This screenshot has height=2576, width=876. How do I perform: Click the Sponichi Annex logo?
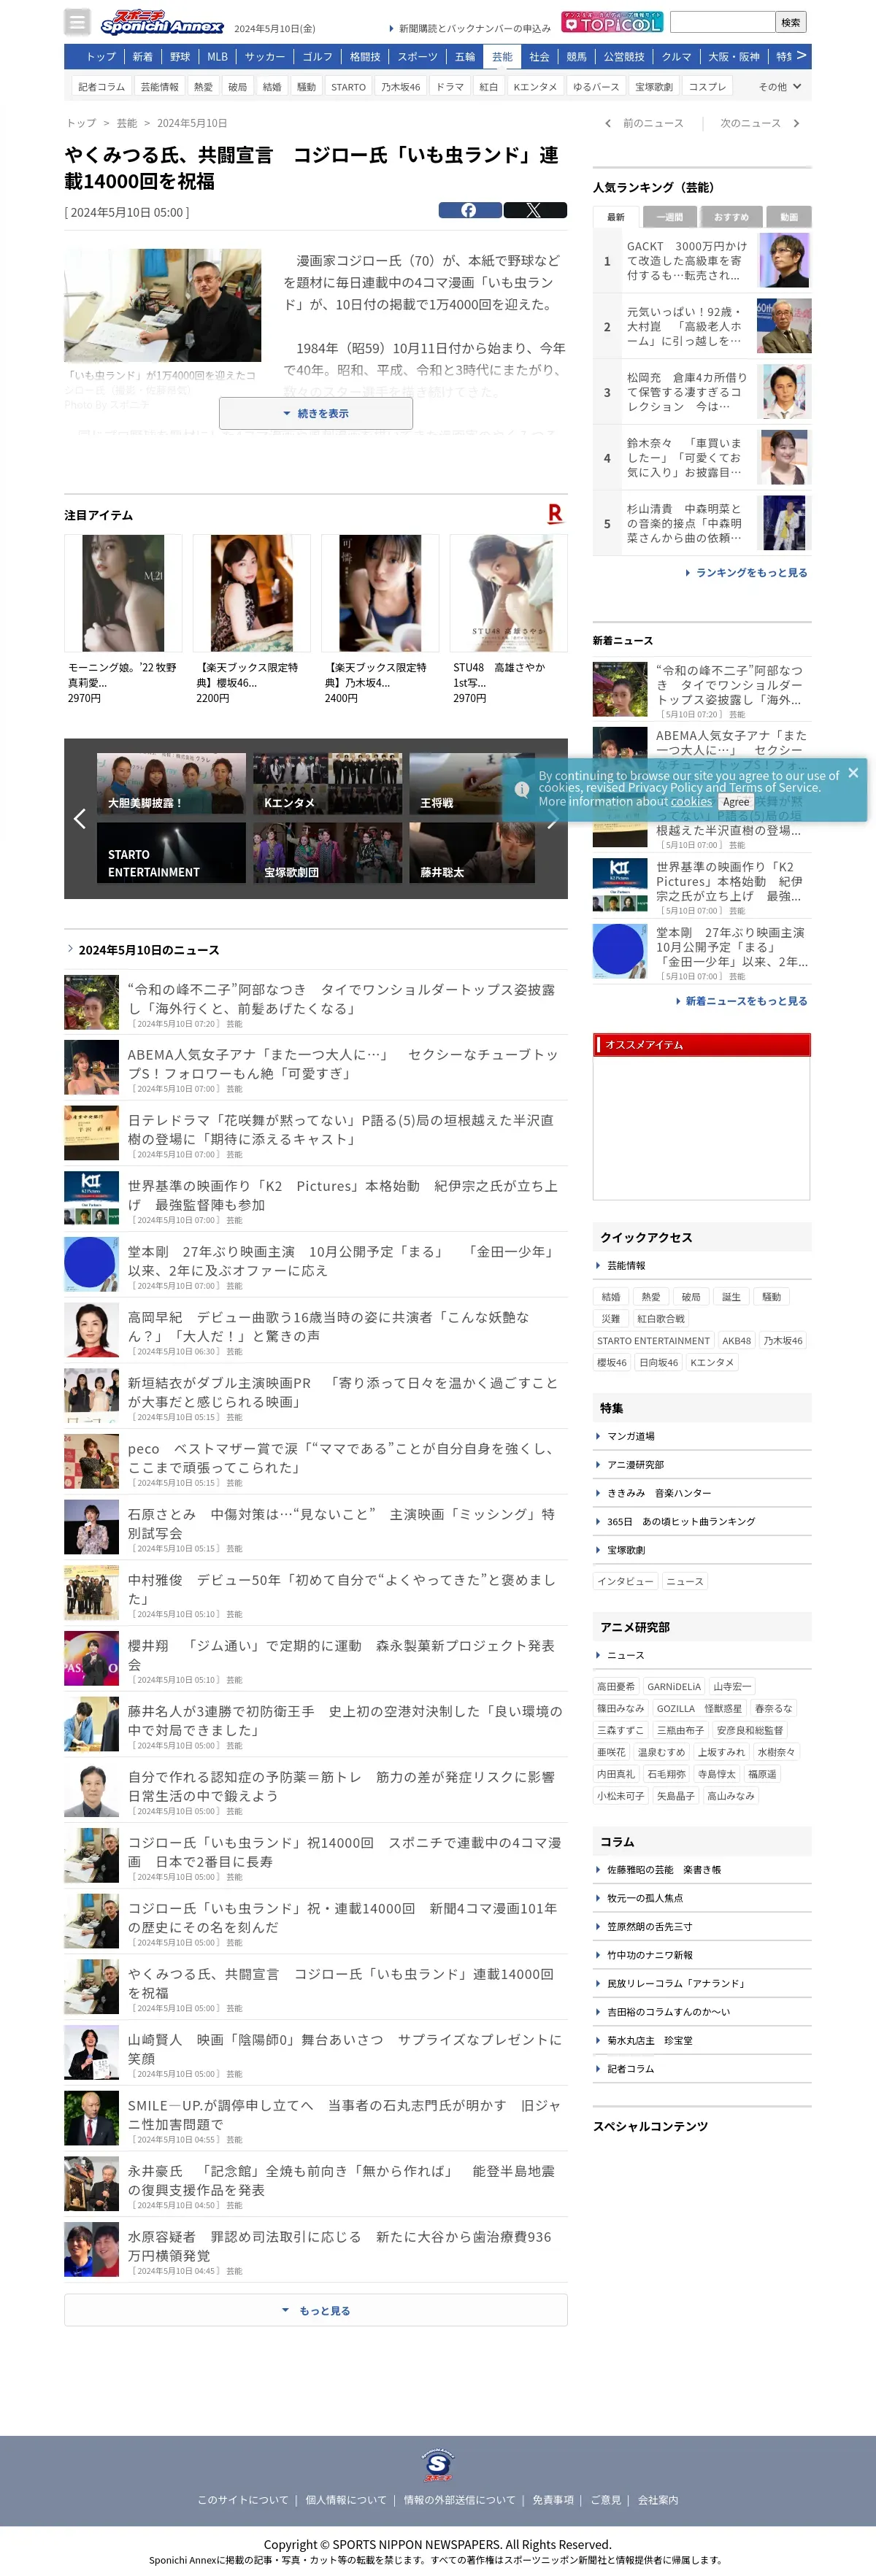click(x=162, y=22)
